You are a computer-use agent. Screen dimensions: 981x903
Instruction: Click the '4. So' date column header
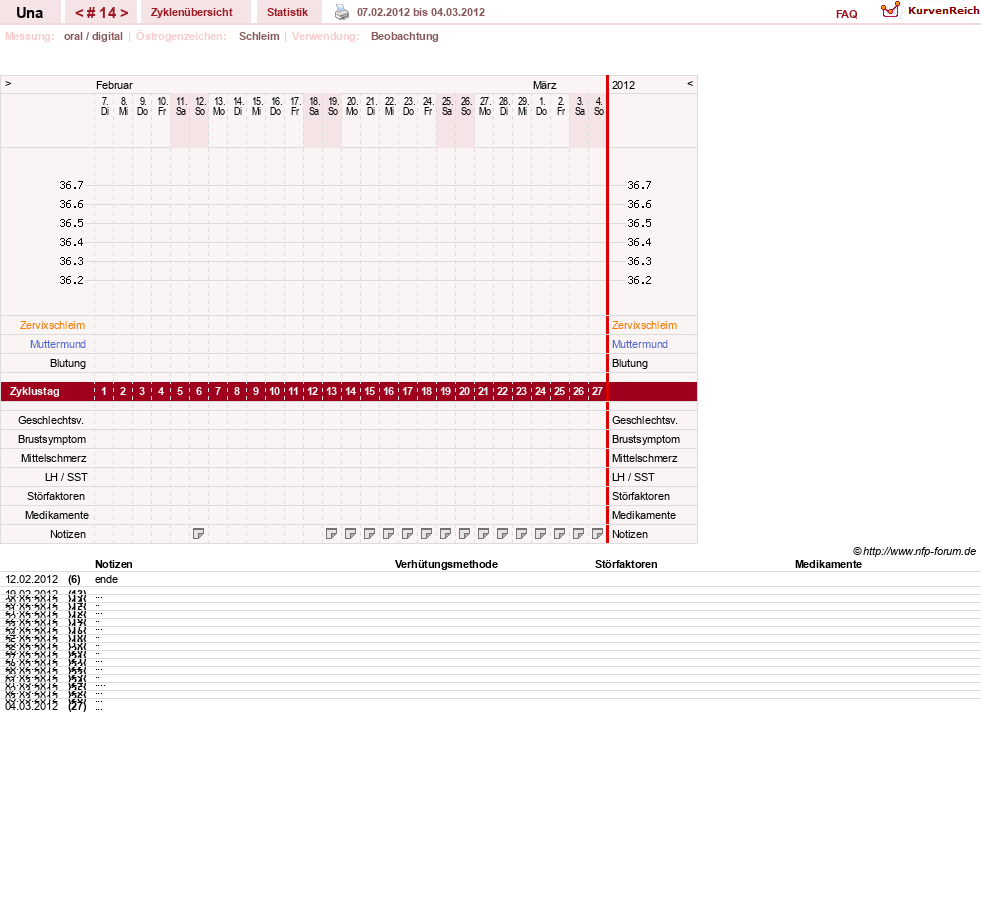tap(599, 106)
